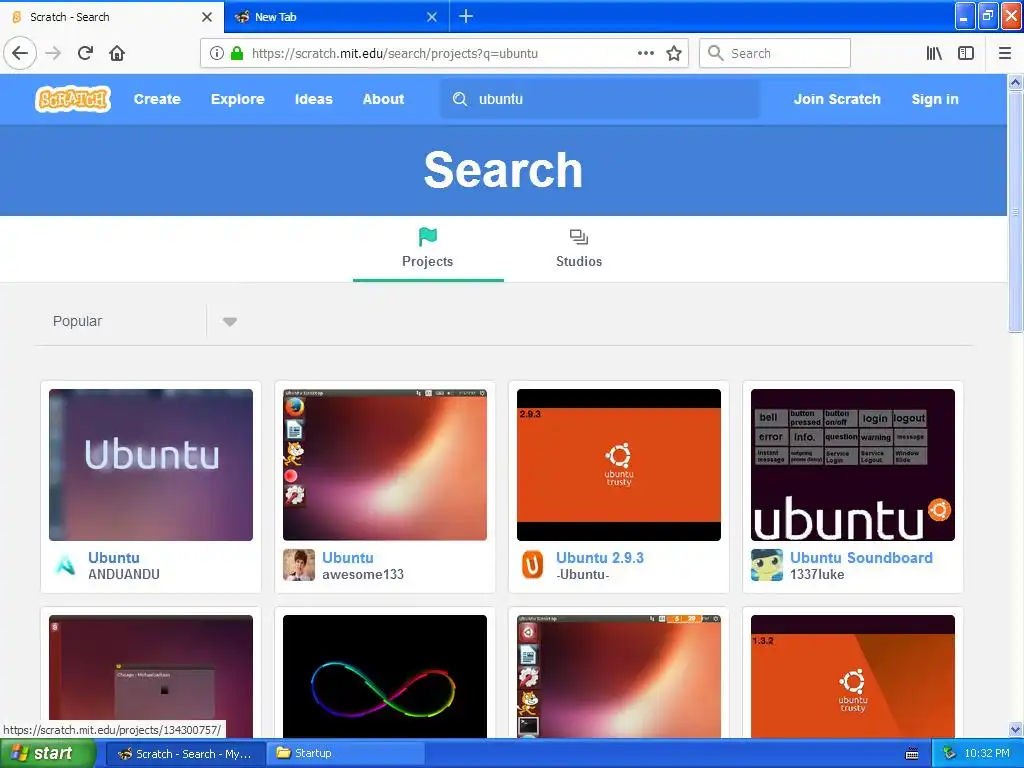
Task: Switch to the New Tab browser tab
Action: point(337,17)
